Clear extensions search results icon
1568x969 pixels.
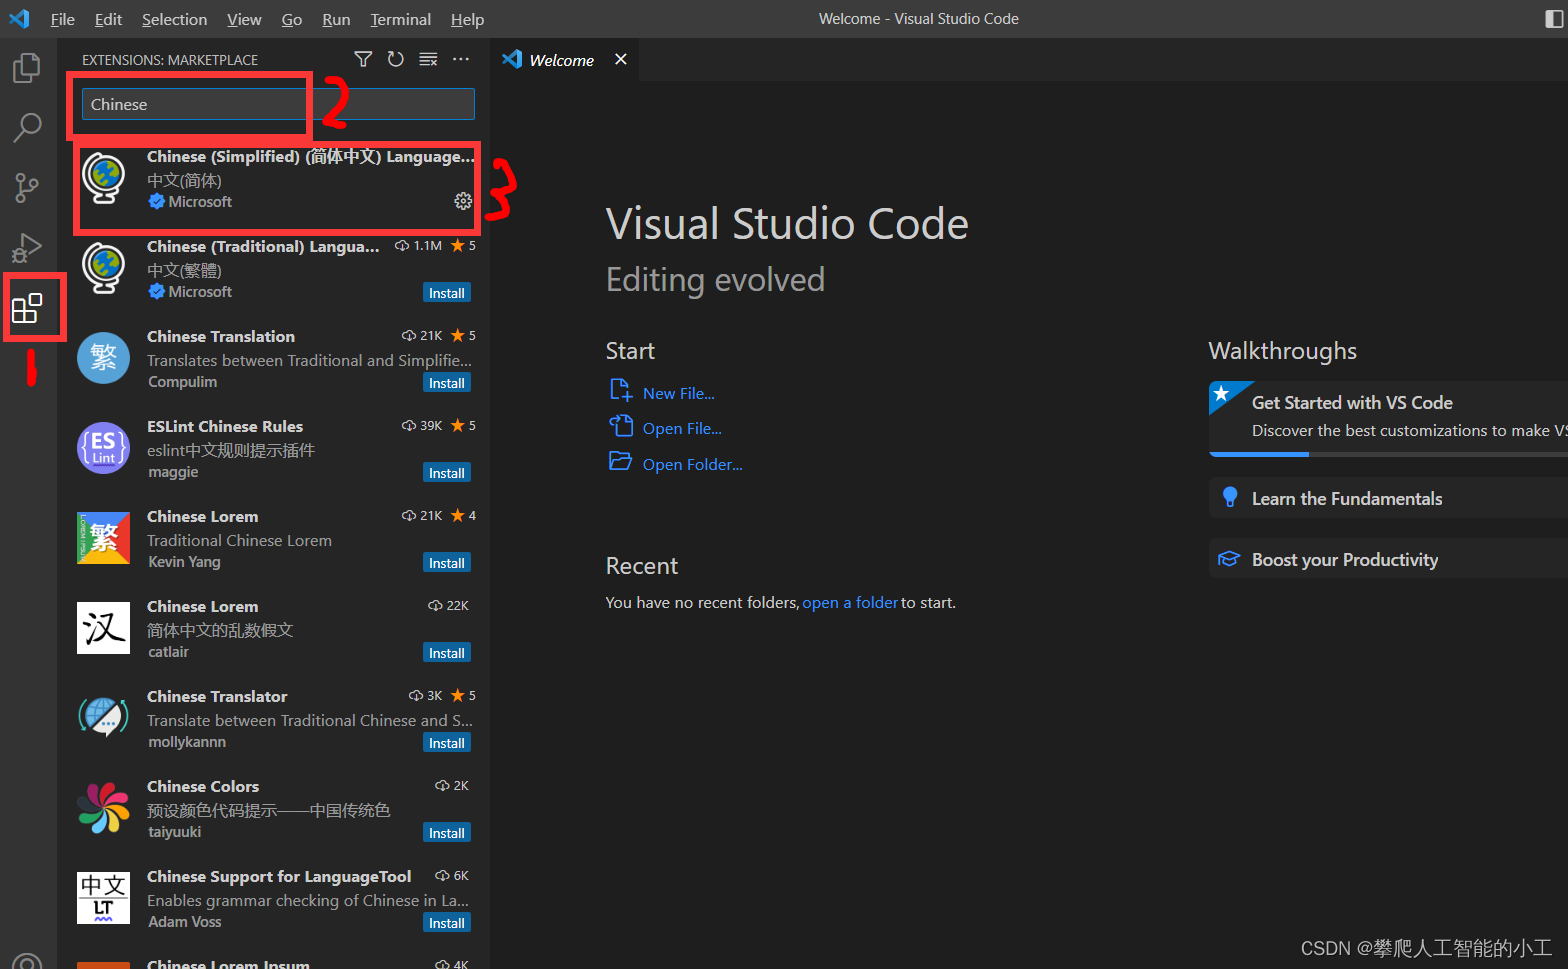point(428,59)
